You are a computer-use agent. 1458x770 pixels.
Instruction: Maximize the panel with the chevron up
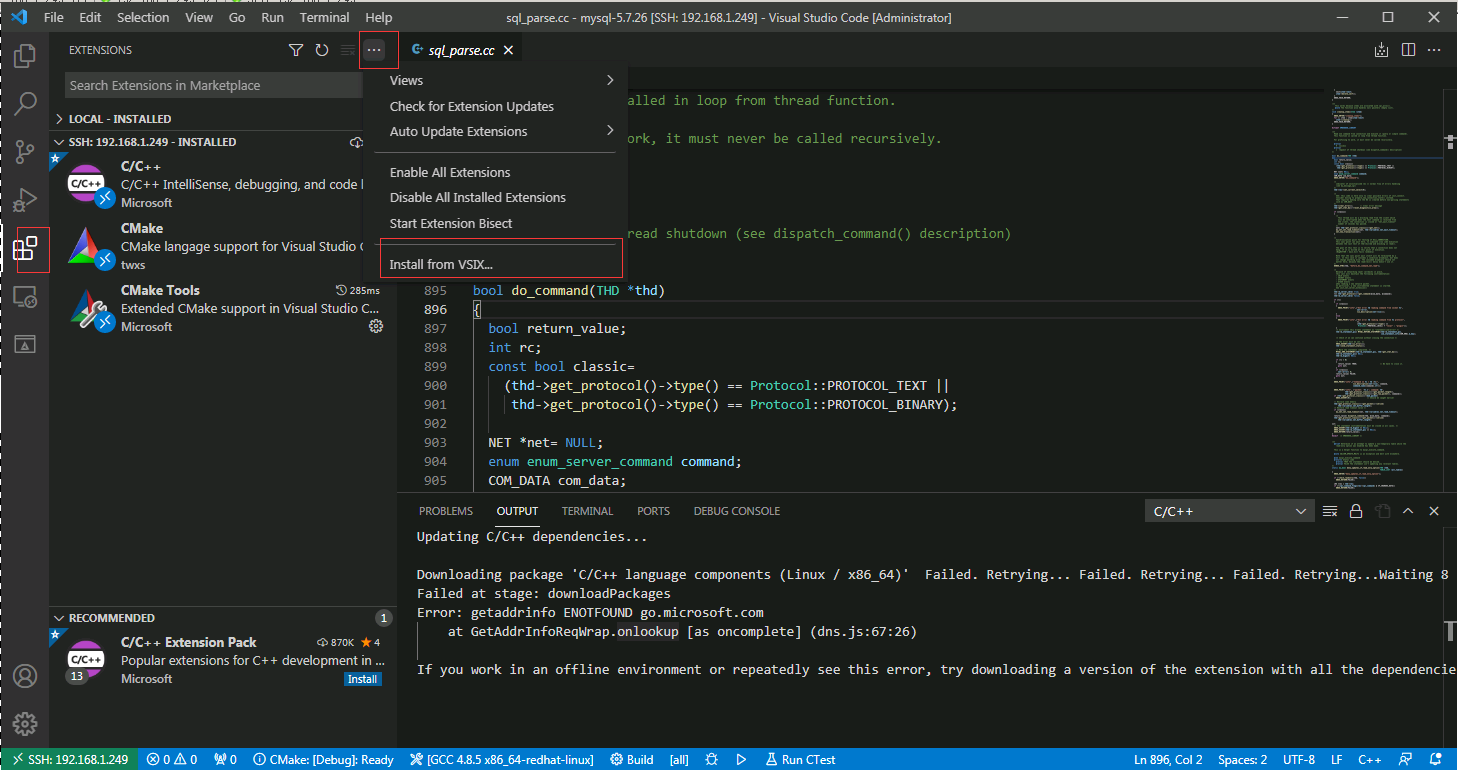tap(1408, 511)
